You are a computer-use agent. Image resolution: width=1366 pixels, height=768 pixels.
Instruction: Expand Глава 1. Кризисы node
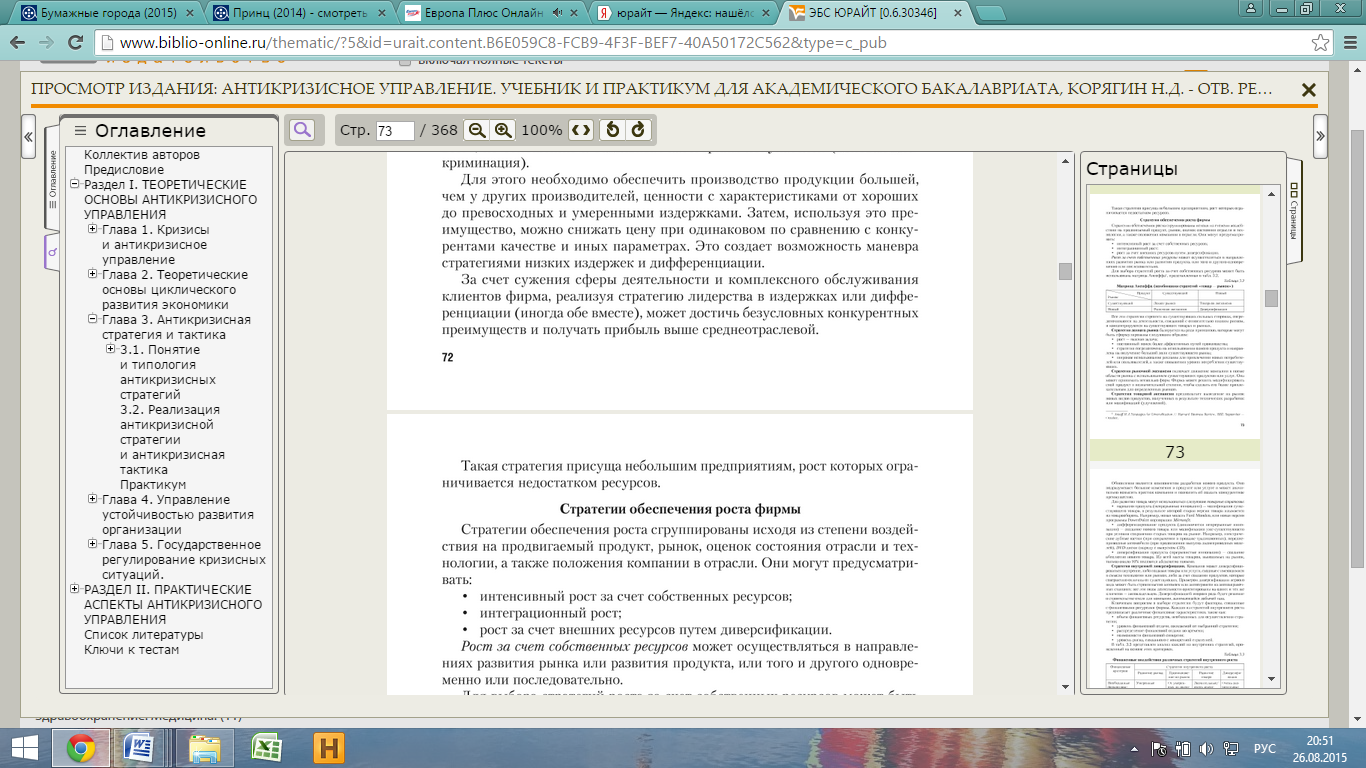tap(93, 230)
